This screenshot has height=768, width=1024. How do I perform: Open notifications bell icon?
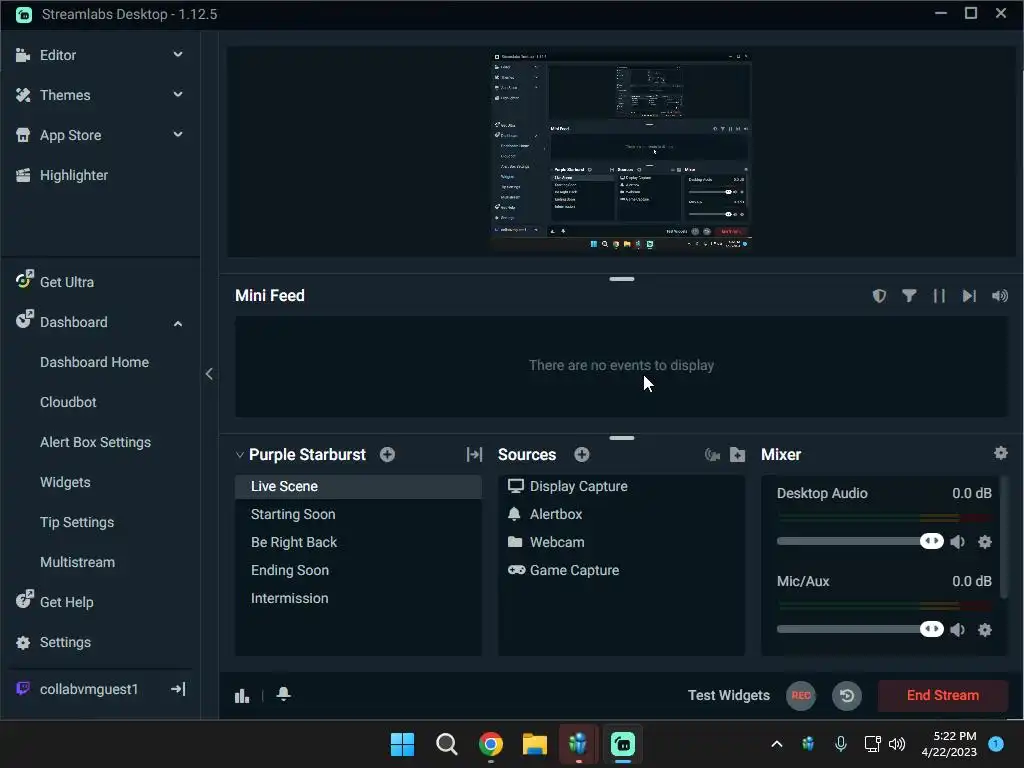click(283, 694)
